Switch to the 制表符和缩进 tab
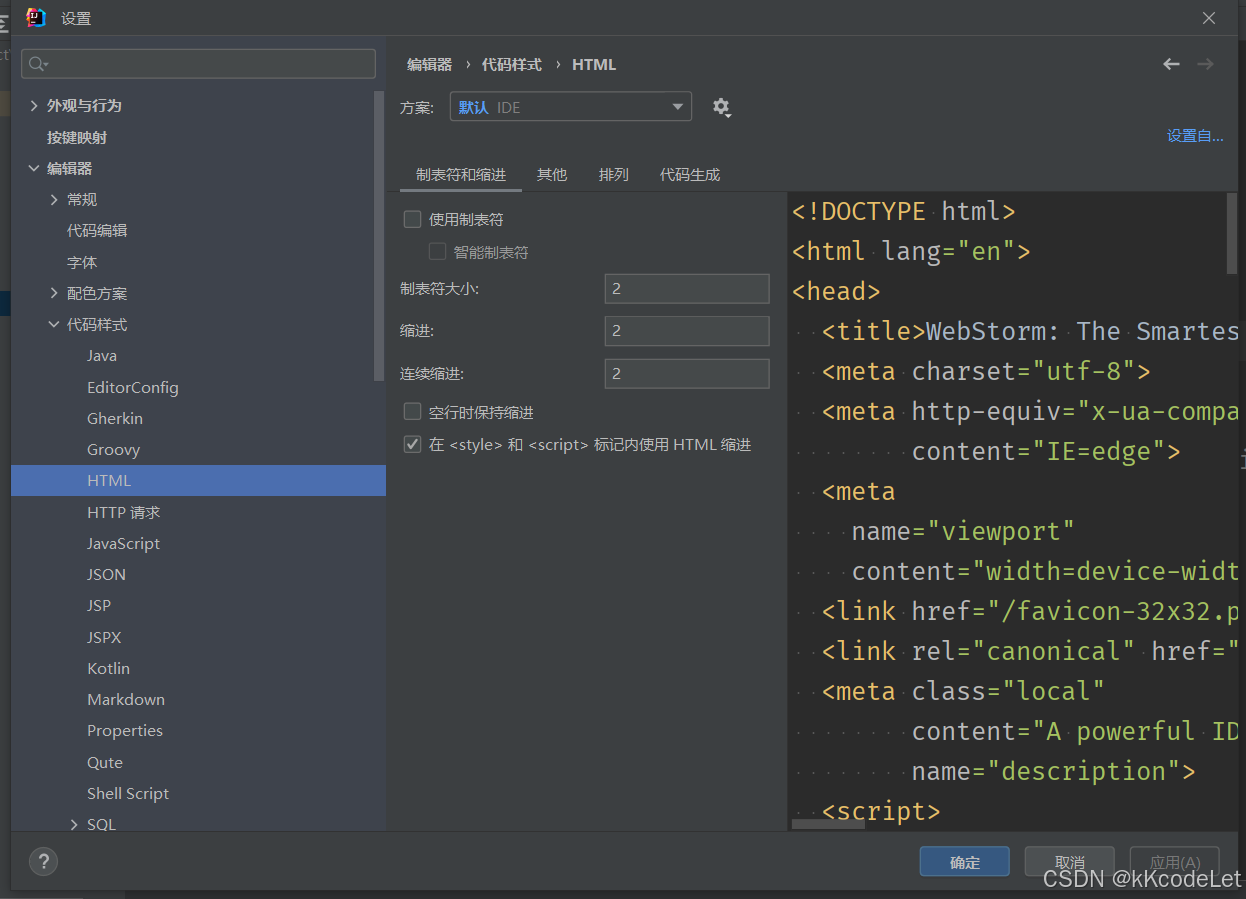The width and height of the screenshot is (1246, 899). 461,174
